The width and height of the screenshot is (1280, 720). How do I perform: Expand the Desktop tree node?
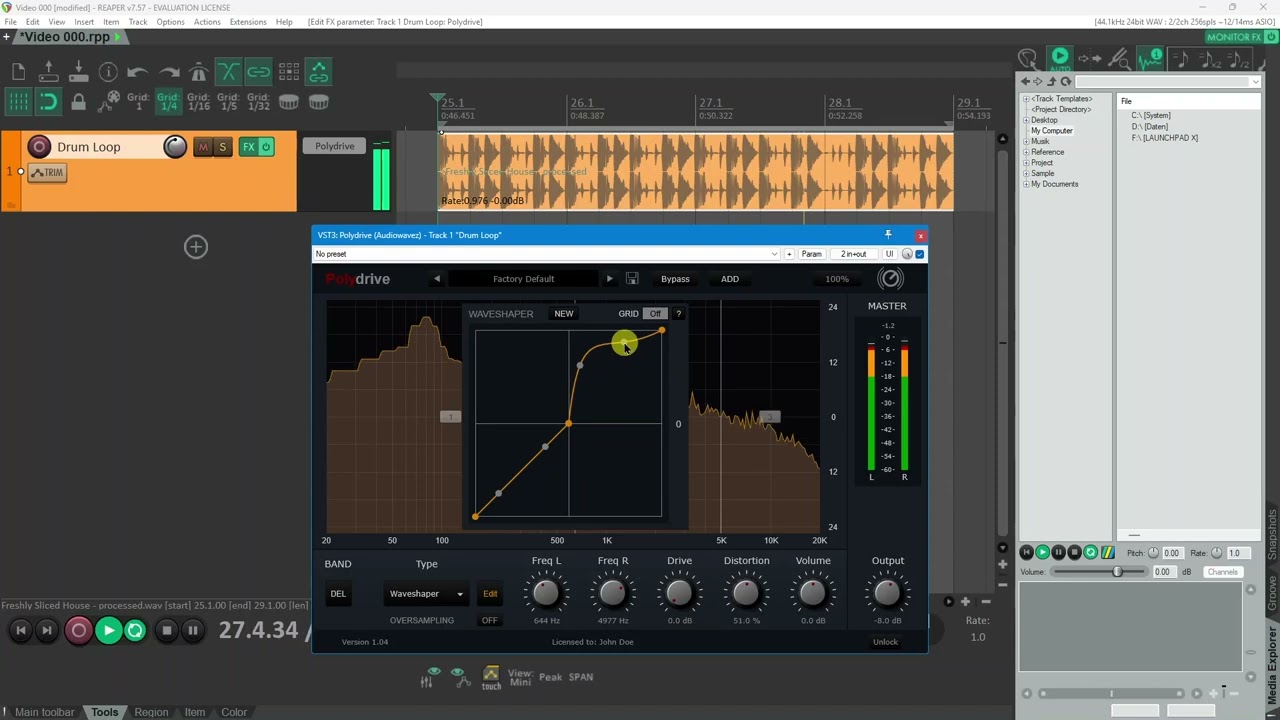coord(1025,120)
